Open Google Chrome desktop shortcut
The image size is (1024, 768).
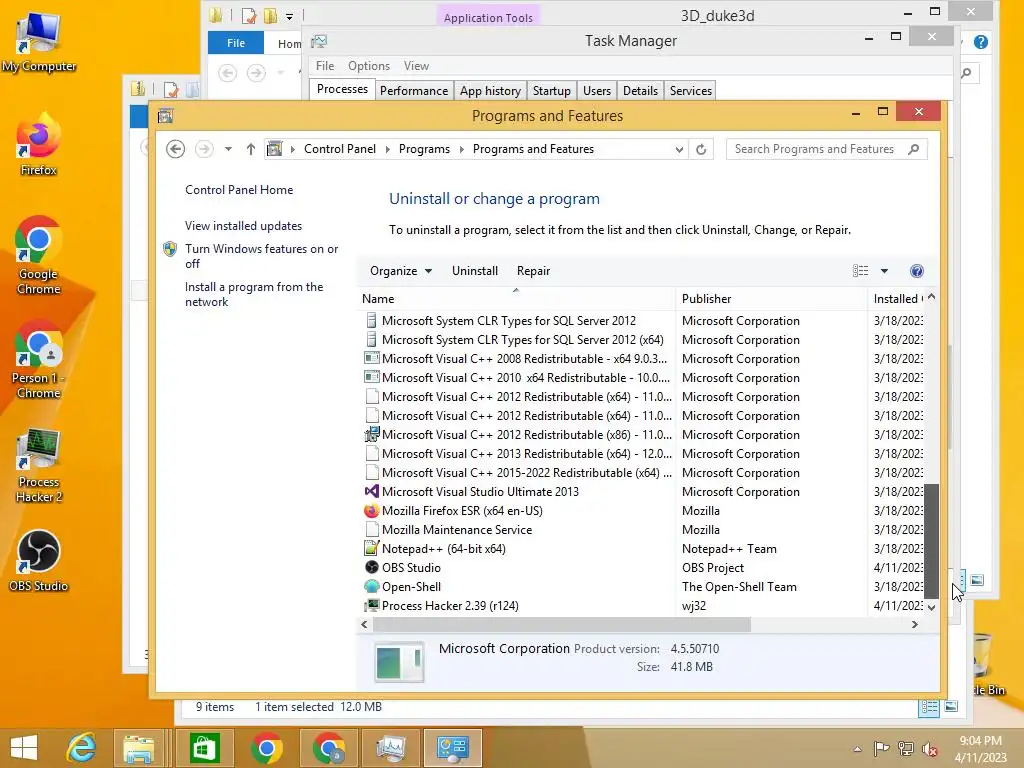[x=38, y=256]
